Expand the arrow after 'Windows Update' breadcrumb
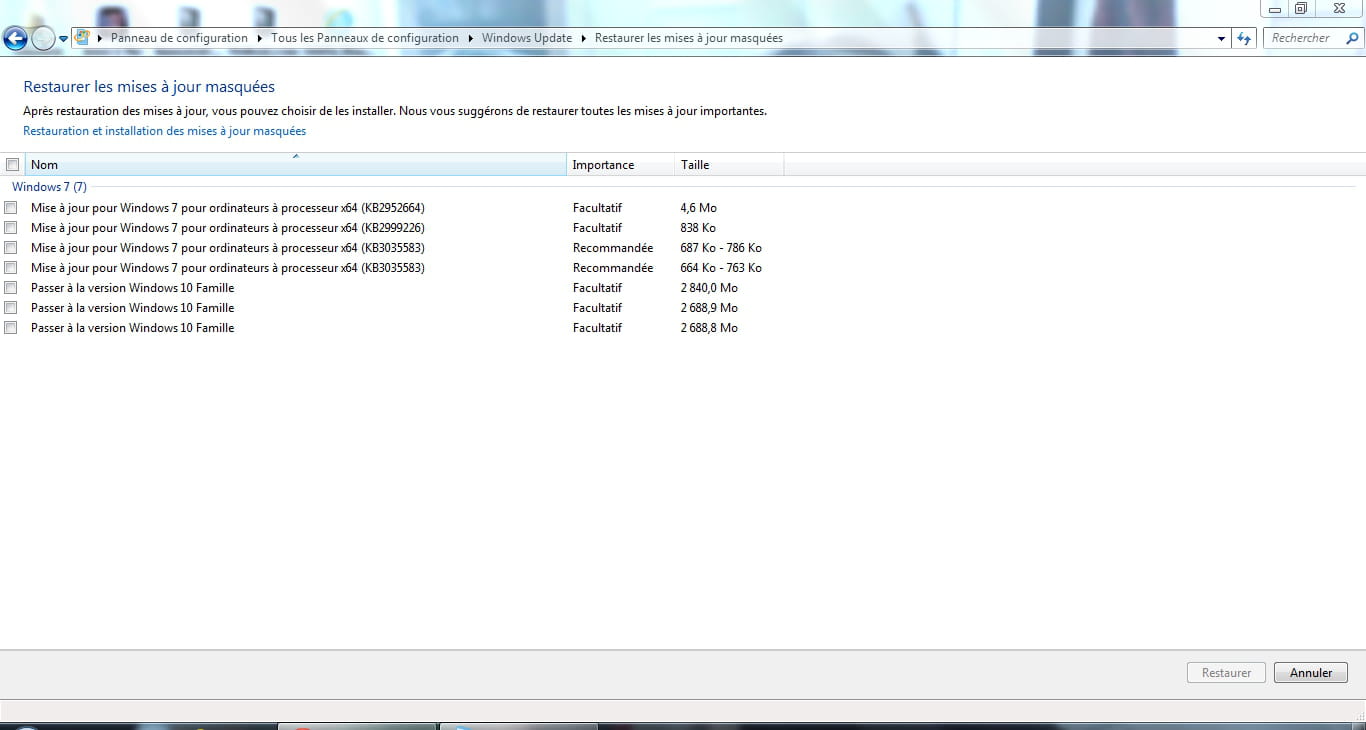The width and height of the screenshot is (1366, 730). coord(584,38)
